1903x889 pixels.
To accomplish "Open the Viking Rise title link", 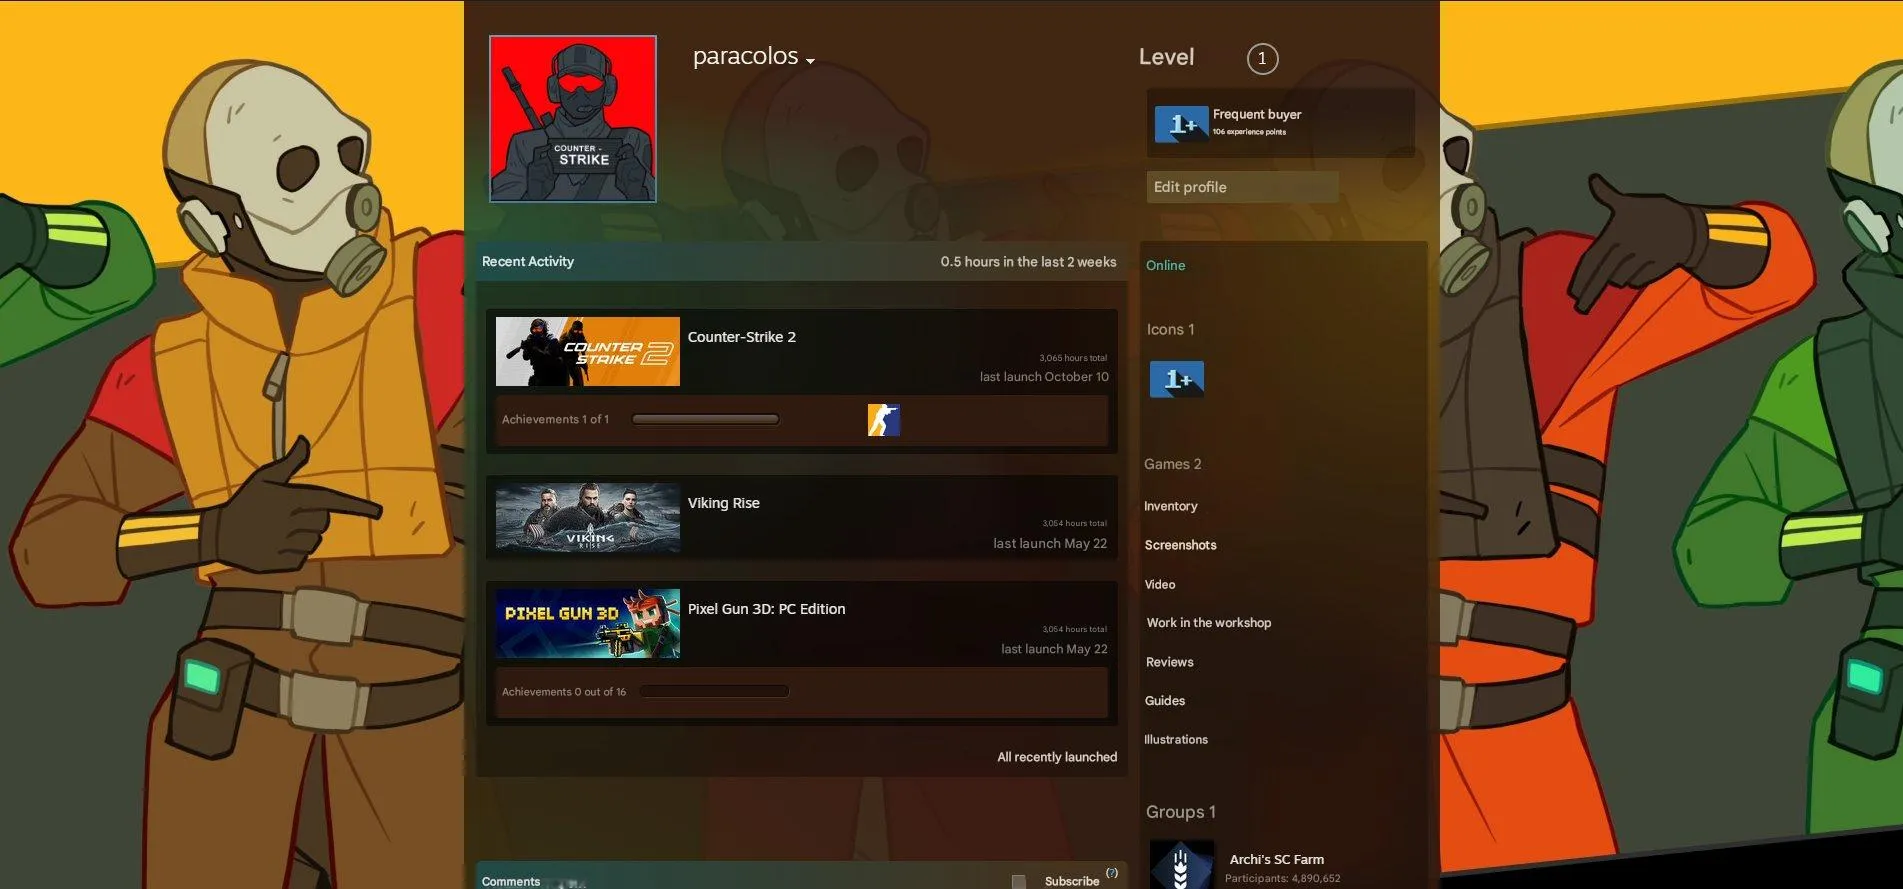I will [x=724, y=503].
